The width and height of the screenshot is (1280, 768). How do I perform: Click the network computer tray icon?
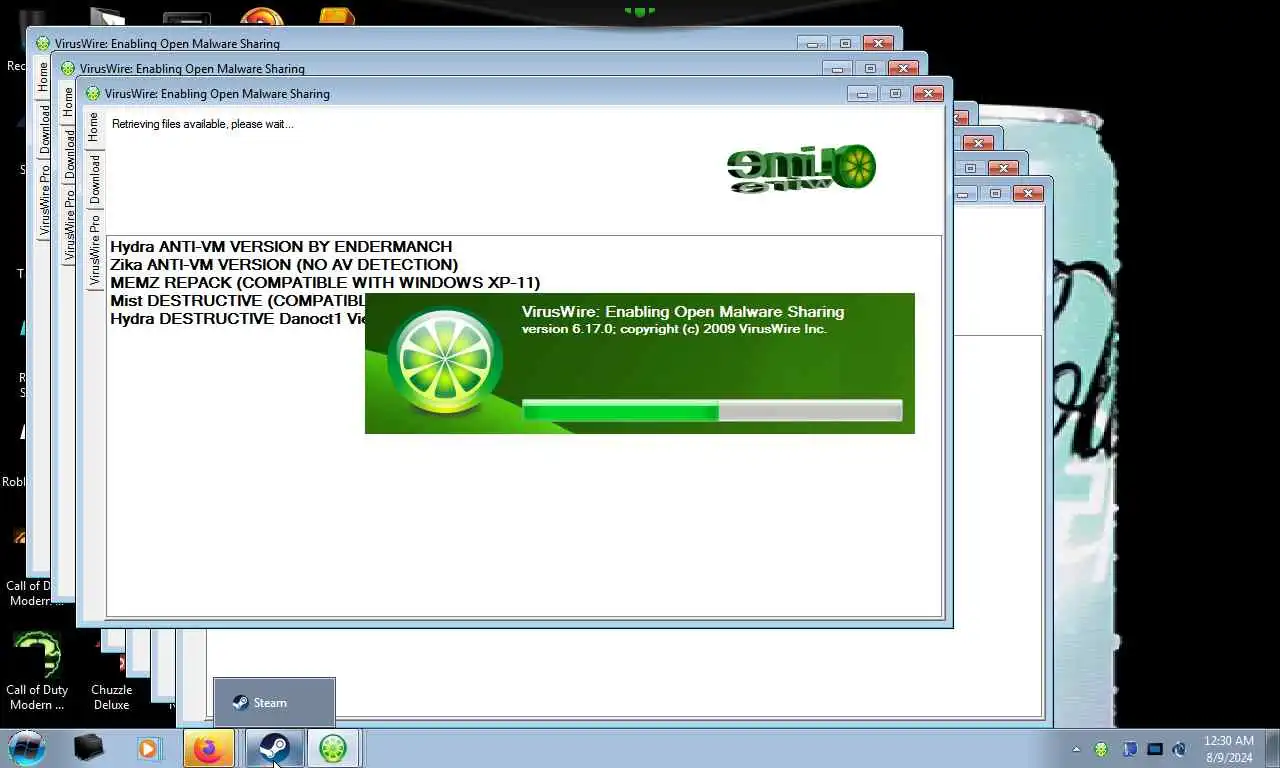point(1129,749)
